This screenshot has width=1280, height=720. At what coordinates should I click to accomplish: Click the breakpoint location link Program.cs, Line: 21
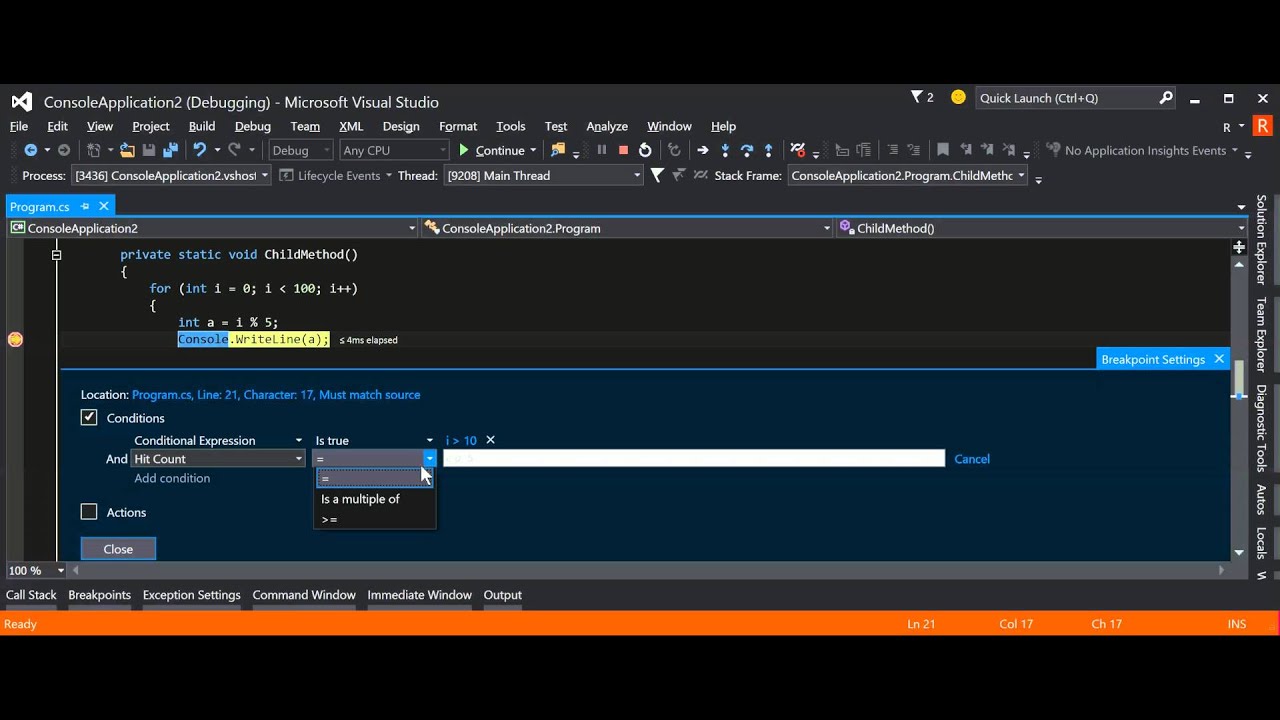click(x=276, y=395)
